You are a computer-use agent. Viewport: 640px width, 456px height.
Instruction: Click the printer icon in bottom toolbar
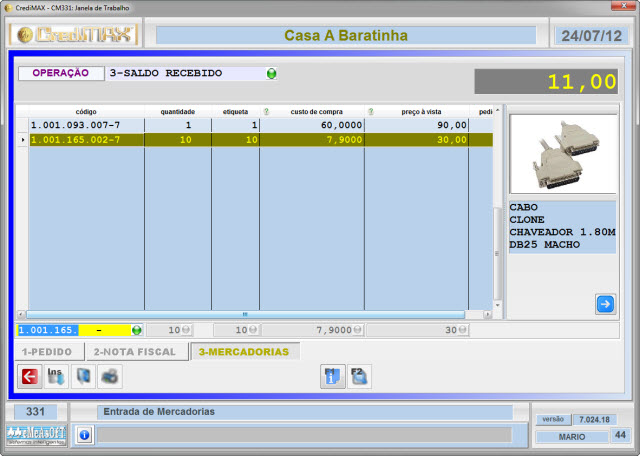109,376
